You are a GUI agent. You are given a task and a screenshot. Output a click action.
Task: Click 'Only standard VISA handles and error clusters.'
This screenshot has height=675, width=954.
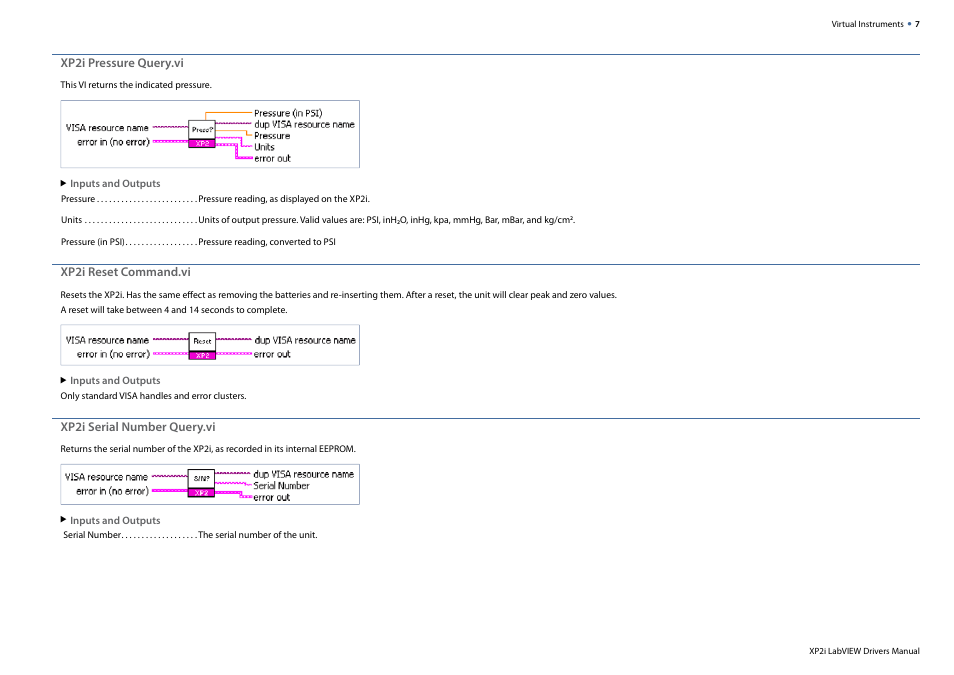point(153,396)
